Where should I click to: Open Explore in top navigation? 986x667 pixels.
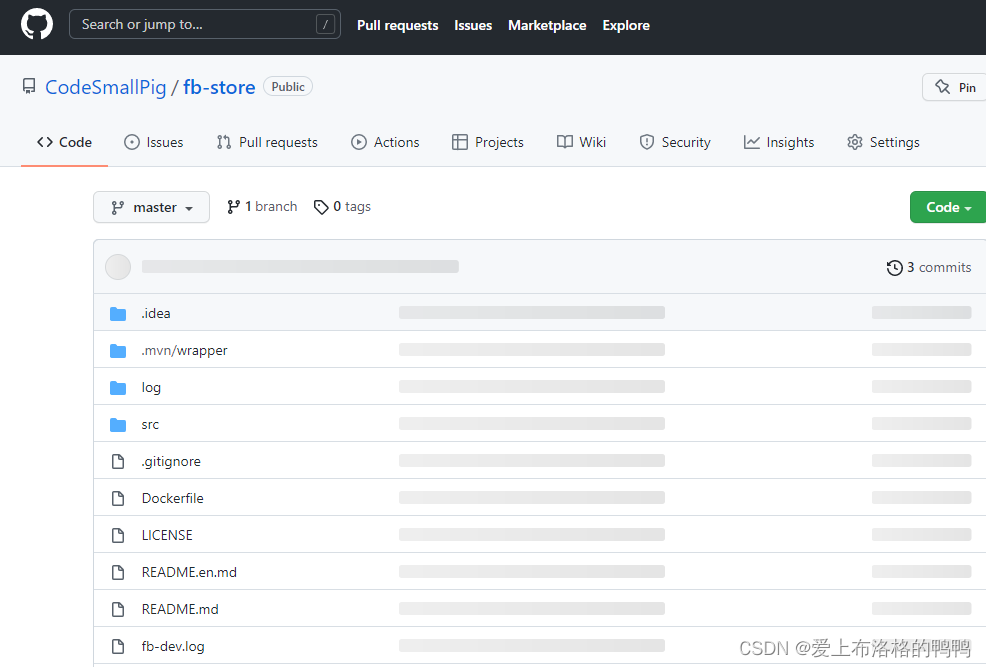coord(626,25)
